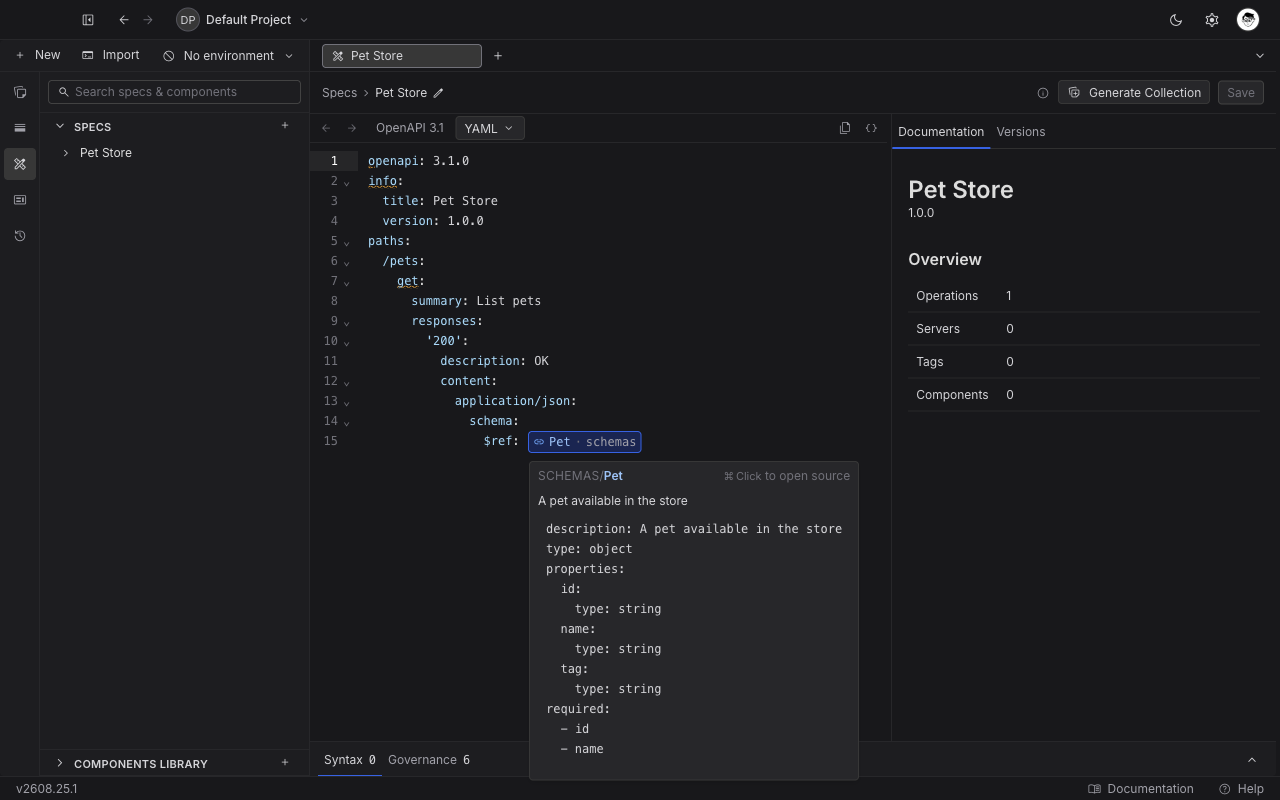Open the Syntax 0 tab
This screenshot has height=800, width=1280.
(x=349, y=760)
